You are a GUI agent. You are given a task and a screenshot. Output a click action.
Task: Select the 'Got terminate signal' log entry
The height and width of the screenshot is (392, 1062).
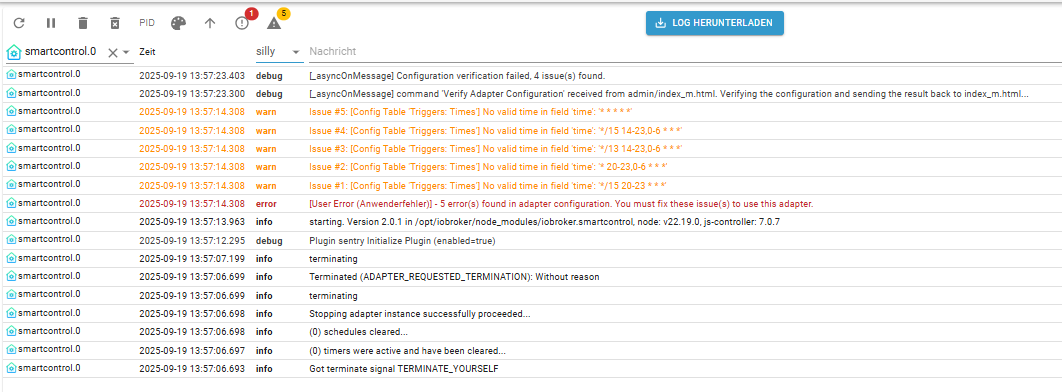coord(531,368)
